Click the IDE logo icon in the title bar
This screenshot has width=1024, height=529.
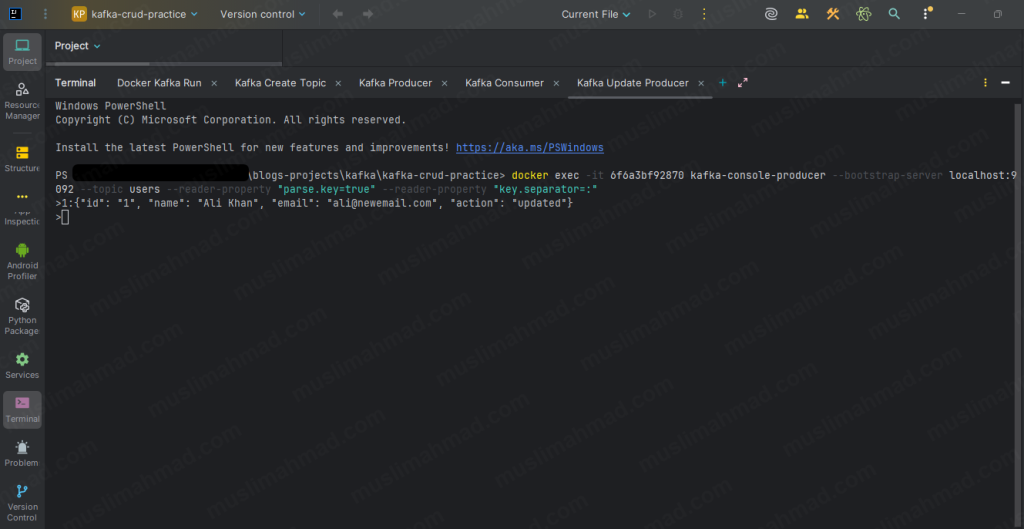click(14, 14)
